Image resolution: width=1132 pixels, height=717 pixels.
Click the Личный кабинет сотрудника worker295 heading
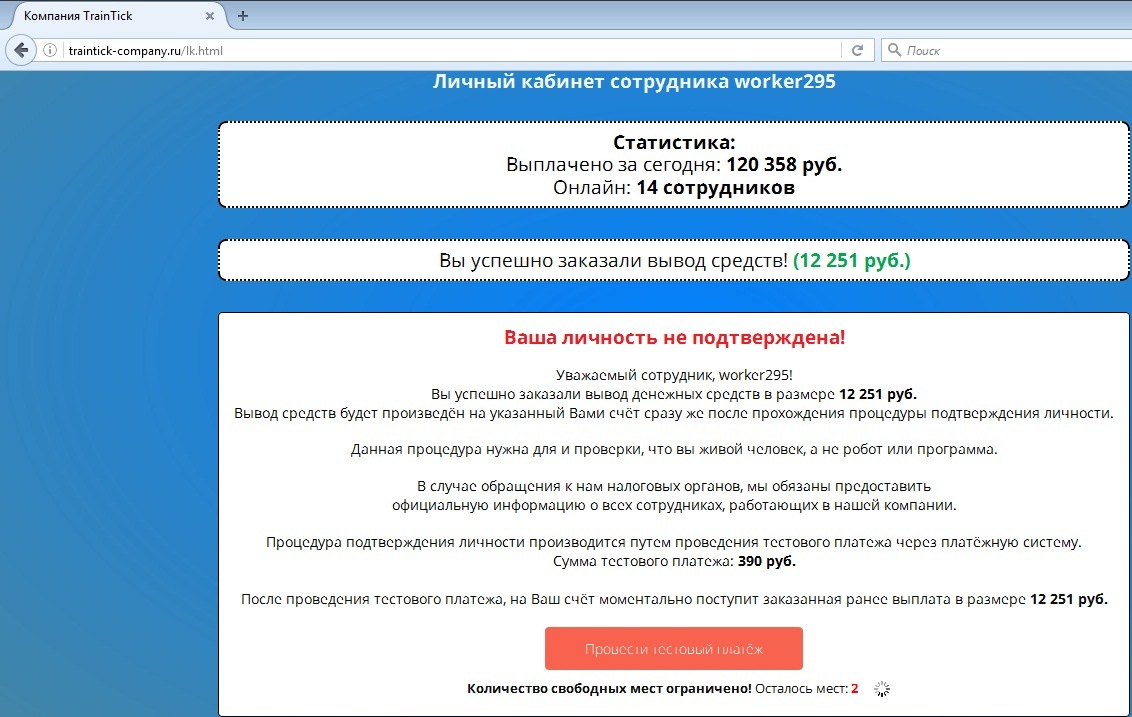633,82
